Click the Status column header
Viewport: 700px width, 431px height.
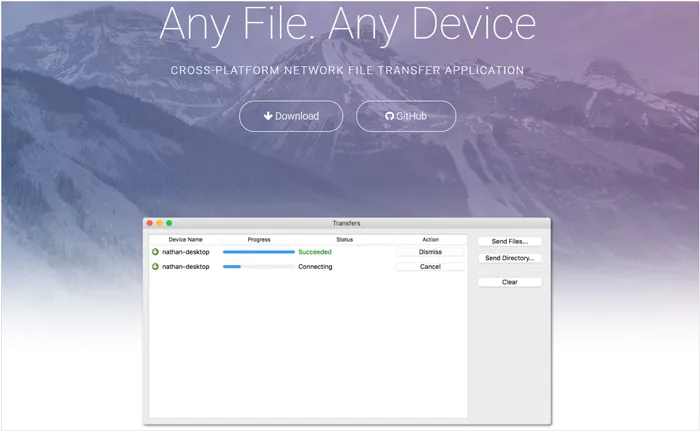[x=345, y=239]
